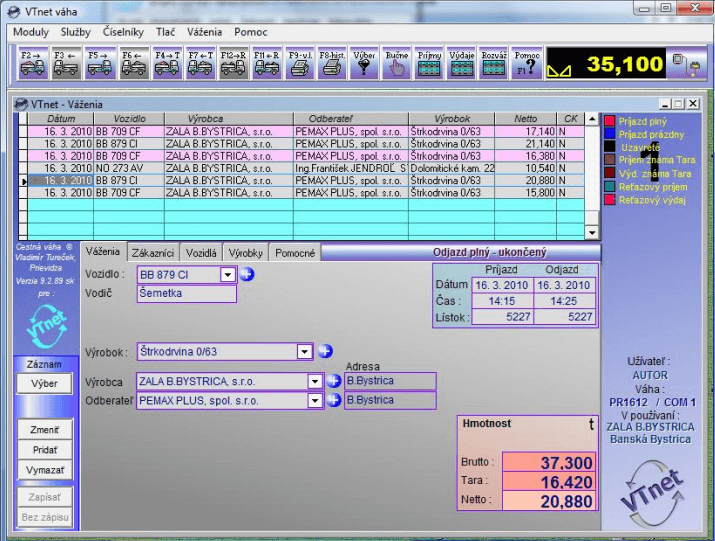Screen dimensions: 715x541
Task: Open F8-hist. history print icon
Action: pyautogui.click(x=332, y=63)
